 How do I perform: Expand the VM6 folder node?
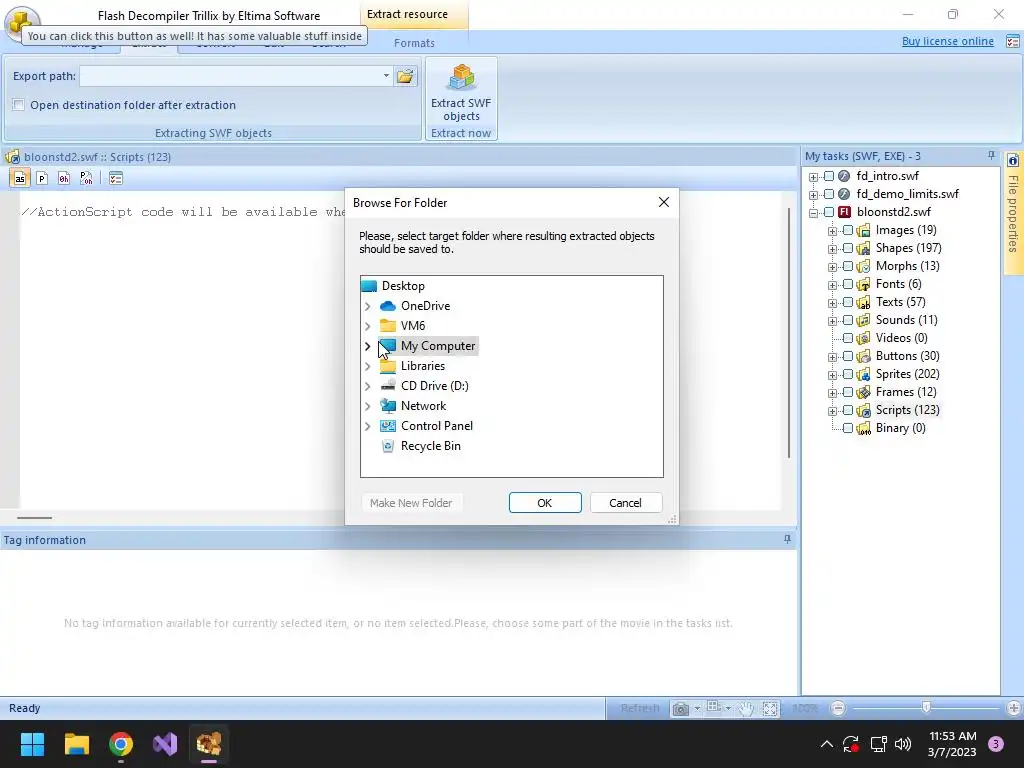tap(368, 326)
